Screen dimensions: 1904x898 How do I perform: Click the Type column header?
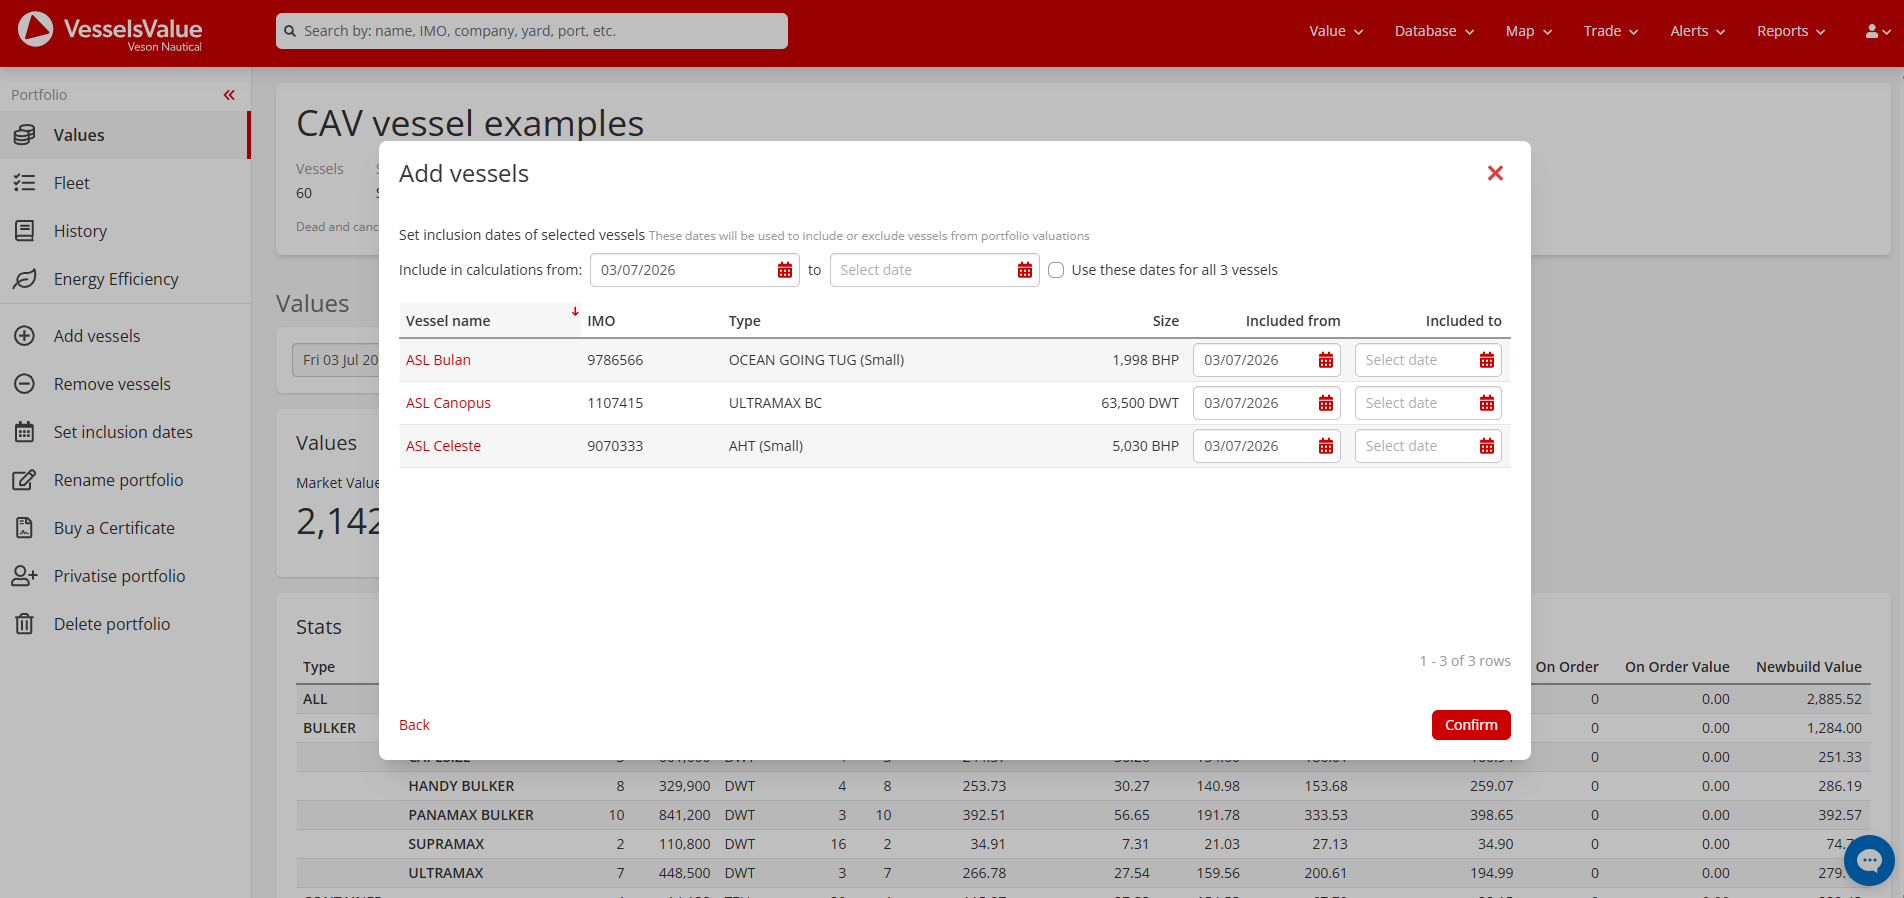(x=744, y=321)
